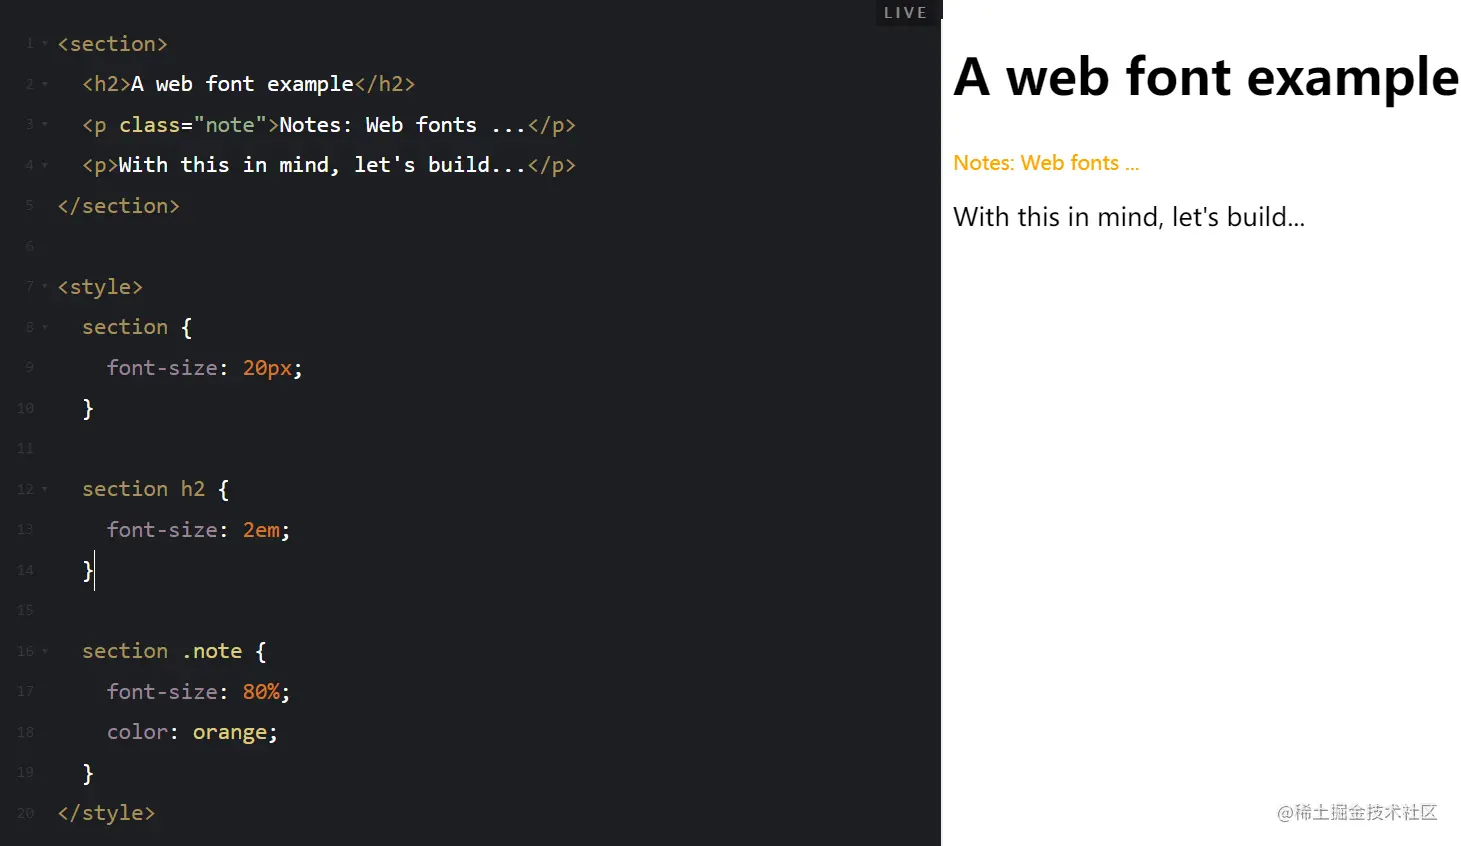The width and height of the screenshot is (1461, 846).
Task: Click the 2em value in the editor
Action: (x=261, y=530)
